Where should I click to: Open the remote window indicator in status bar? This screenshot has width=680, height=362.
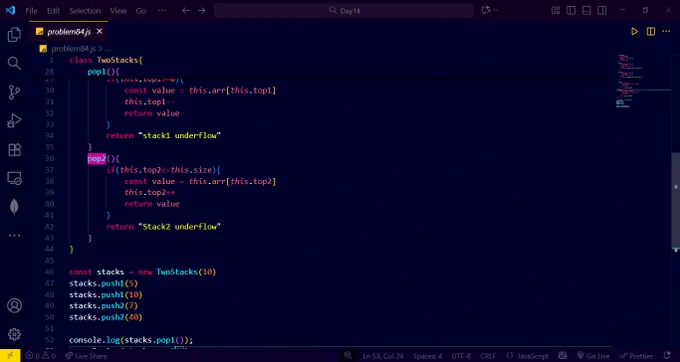10,355
